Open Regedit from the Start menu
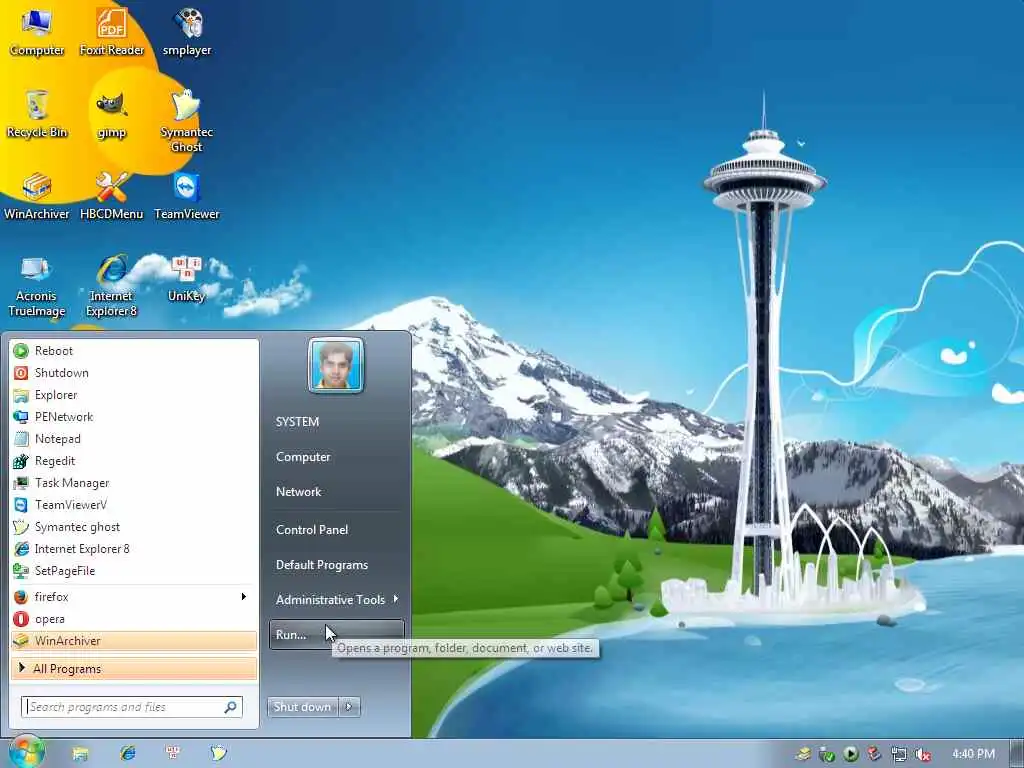The image size is (1024, 768). 134,461
